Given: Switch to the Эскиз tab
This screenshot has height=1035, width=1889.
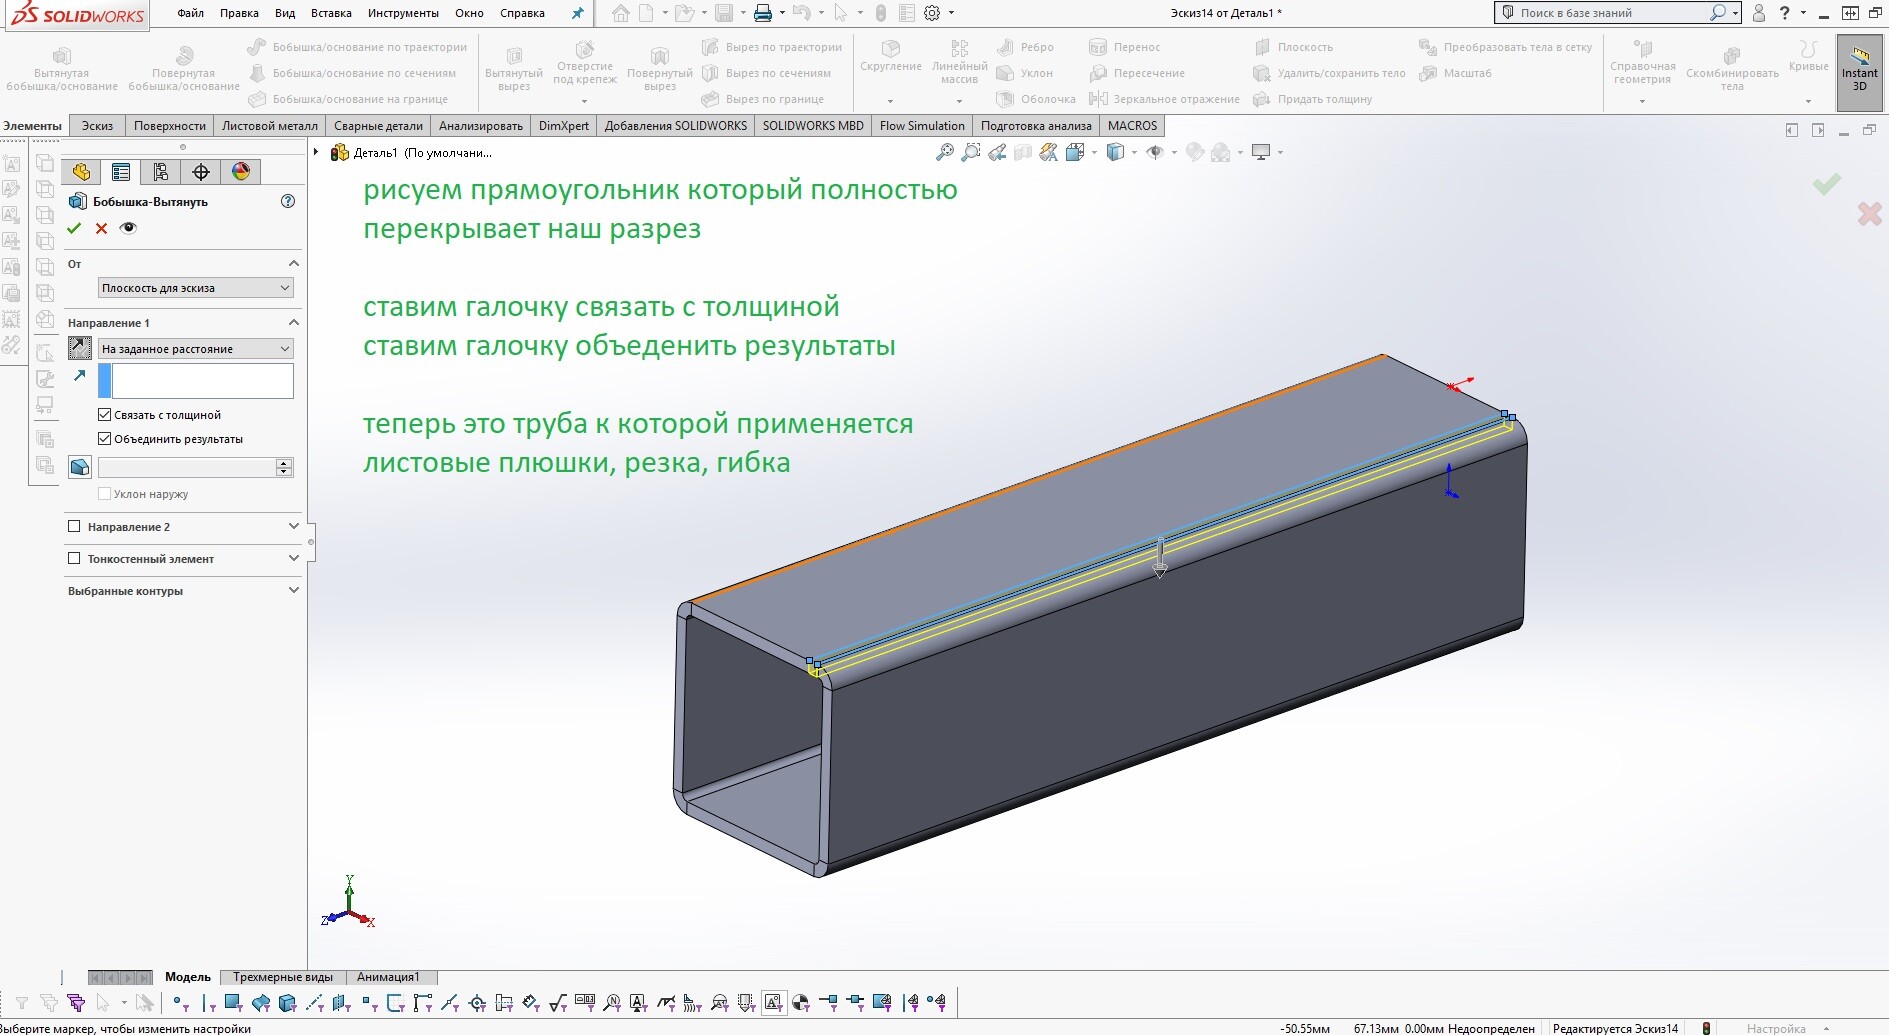Looking at the screenshot, I should (97, 125).
